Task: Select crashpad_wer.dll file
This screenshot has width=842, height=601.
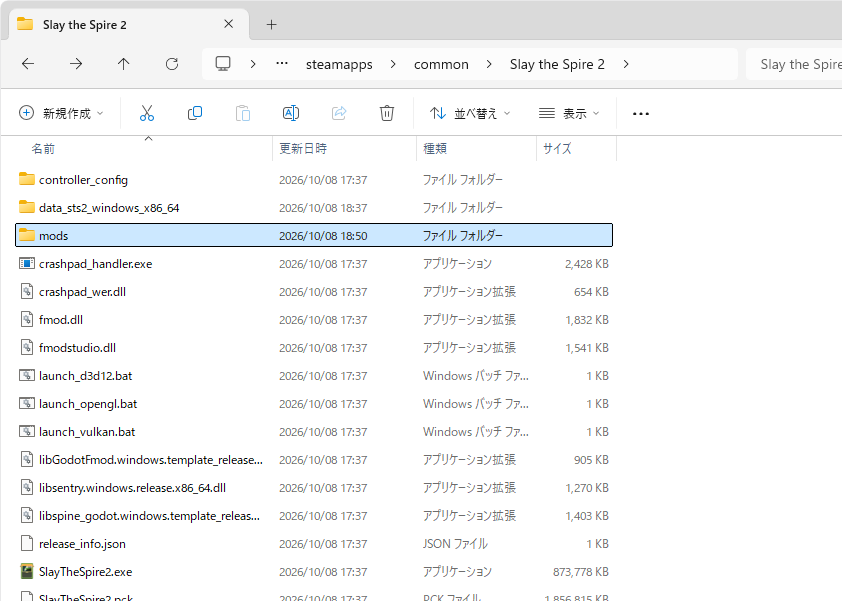Action: (x=314, y=292)
